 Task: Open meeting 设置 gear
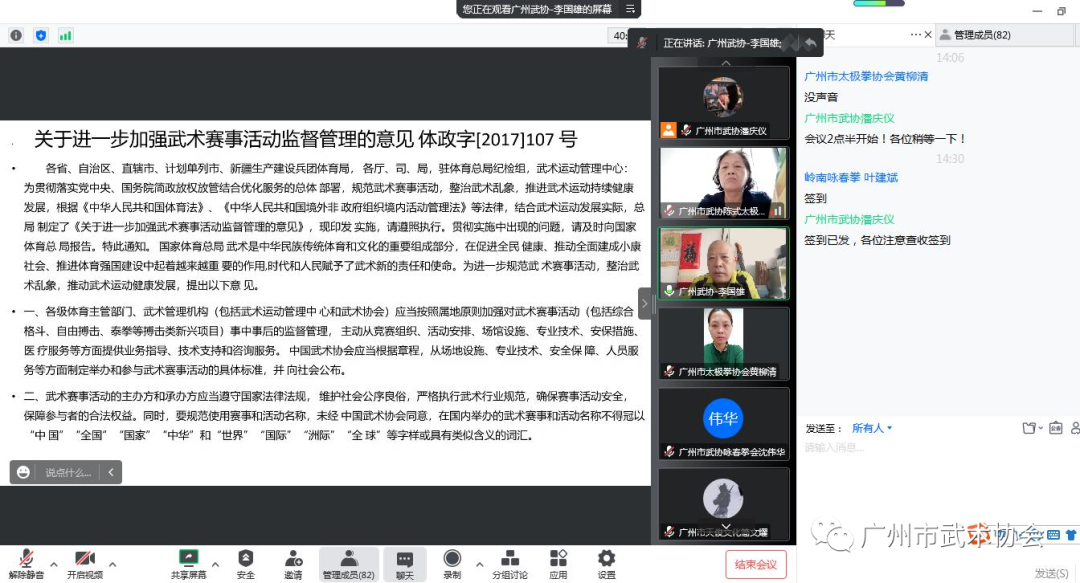point(606,564)
